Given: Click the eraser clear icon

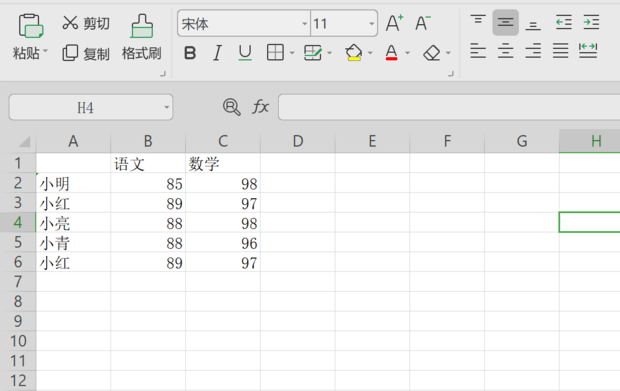Looking at the screenshot, I should tap(431, 53).
